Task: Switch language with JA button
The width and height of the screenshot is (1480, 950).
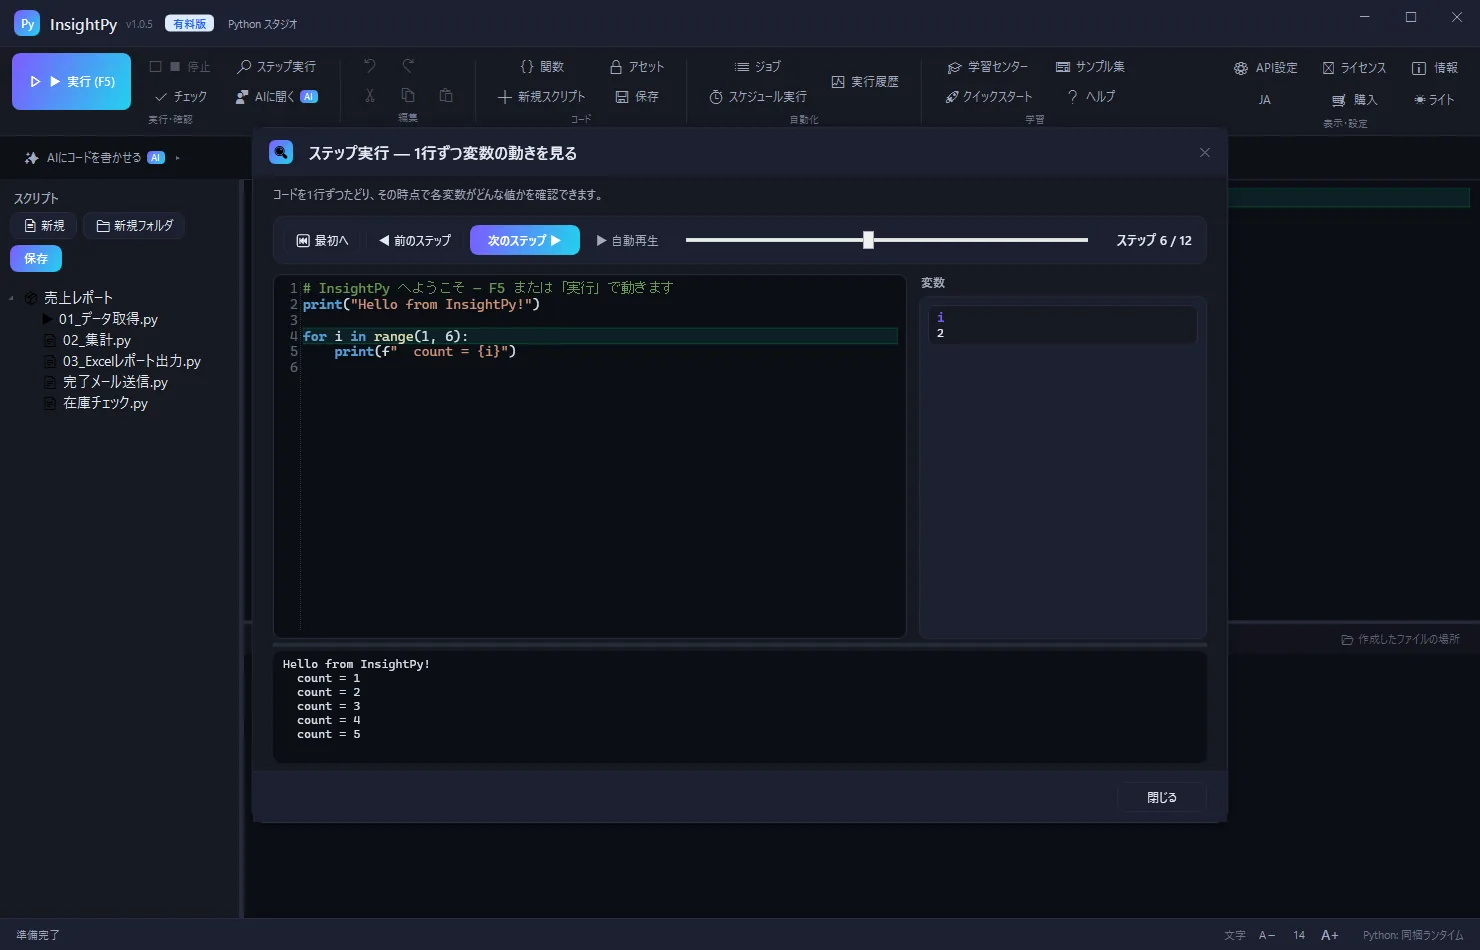Action: 1265,100
